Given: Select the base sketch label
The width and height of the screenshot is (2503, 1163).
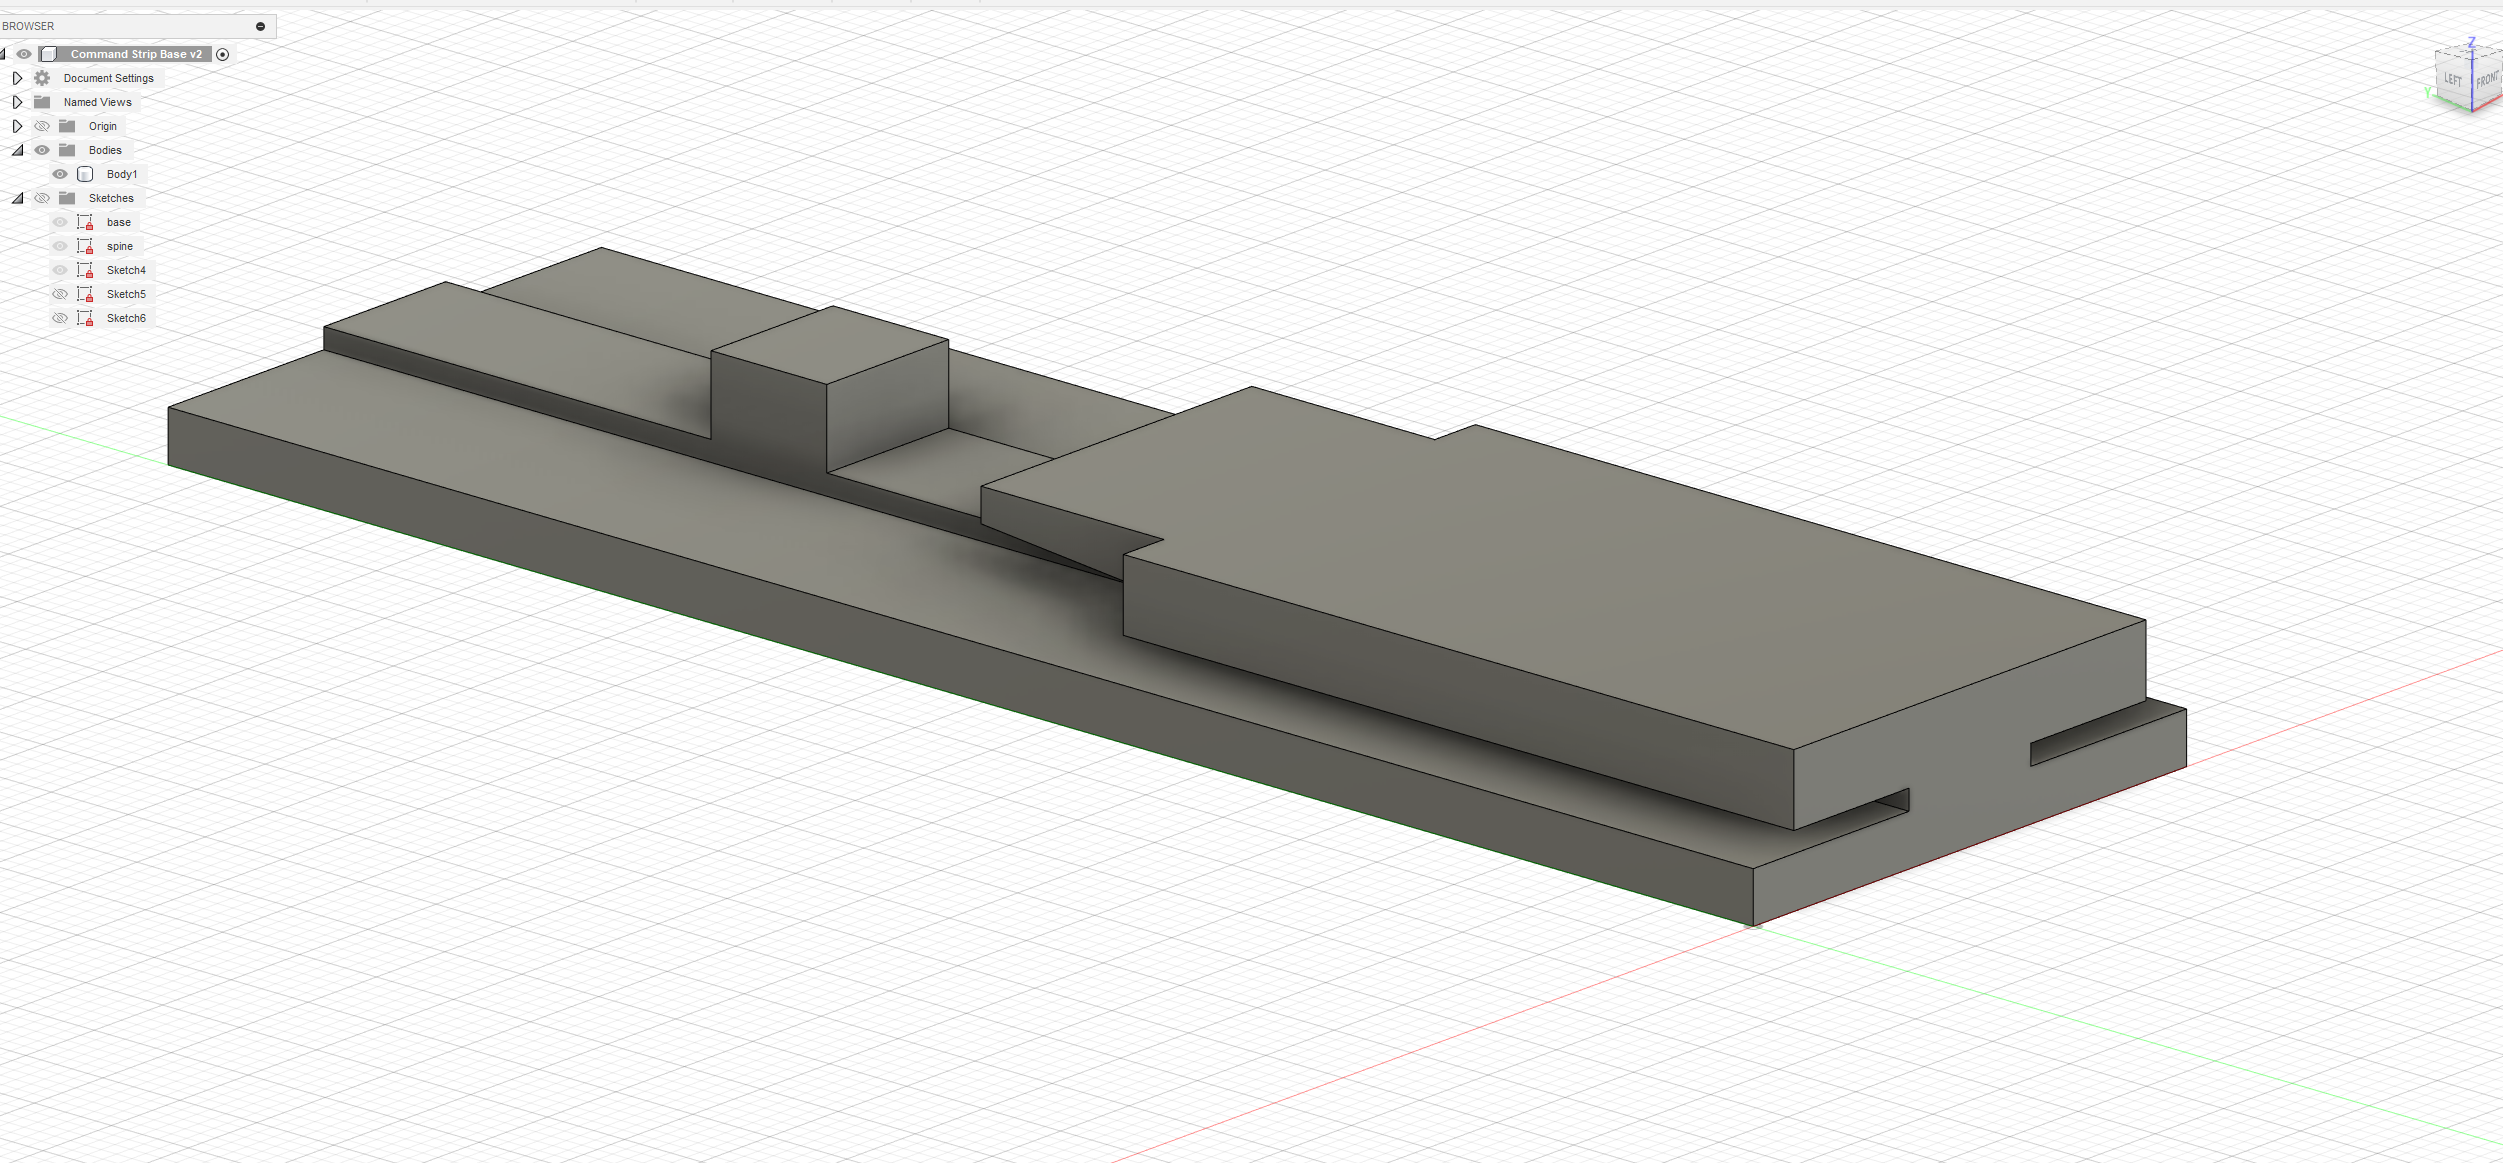Looking at the screenshot, I should pyautogui.click(x=118, y=222).
